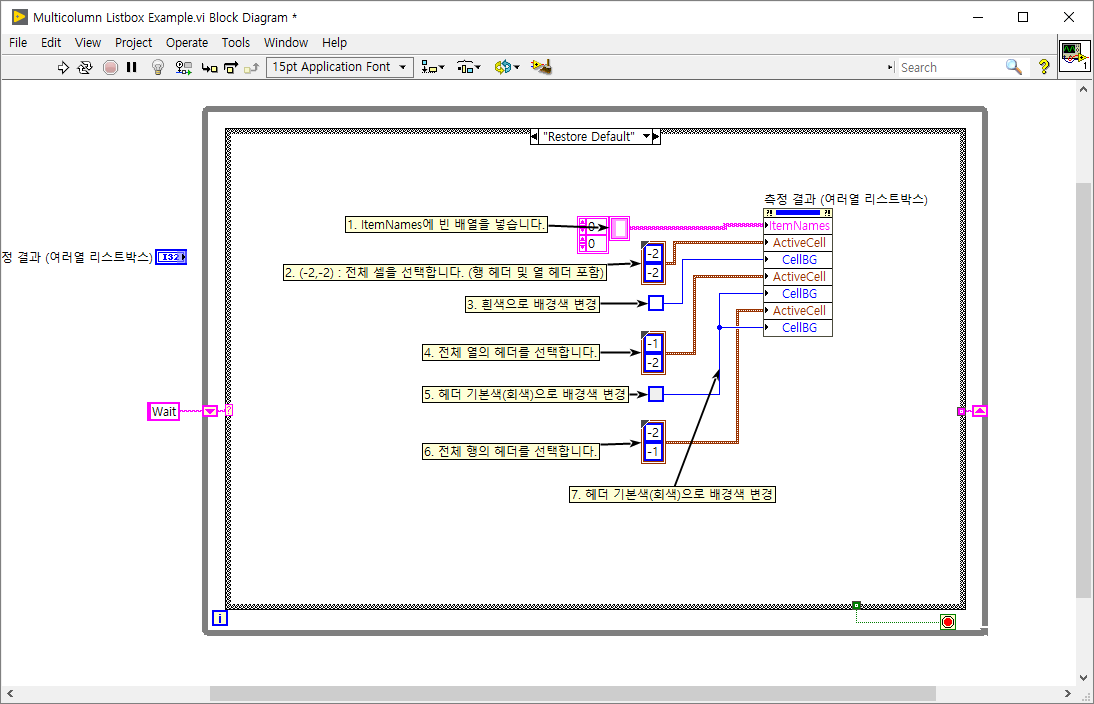Open the Edit menu
This screenshot has width=1094, height=704.
[51, 43]
